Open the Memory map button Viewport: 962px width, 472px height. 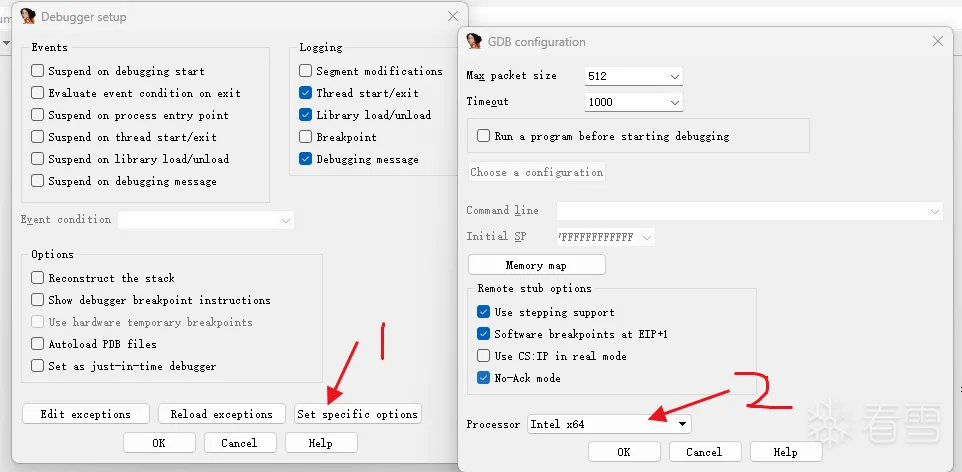(x=536, y=265)
